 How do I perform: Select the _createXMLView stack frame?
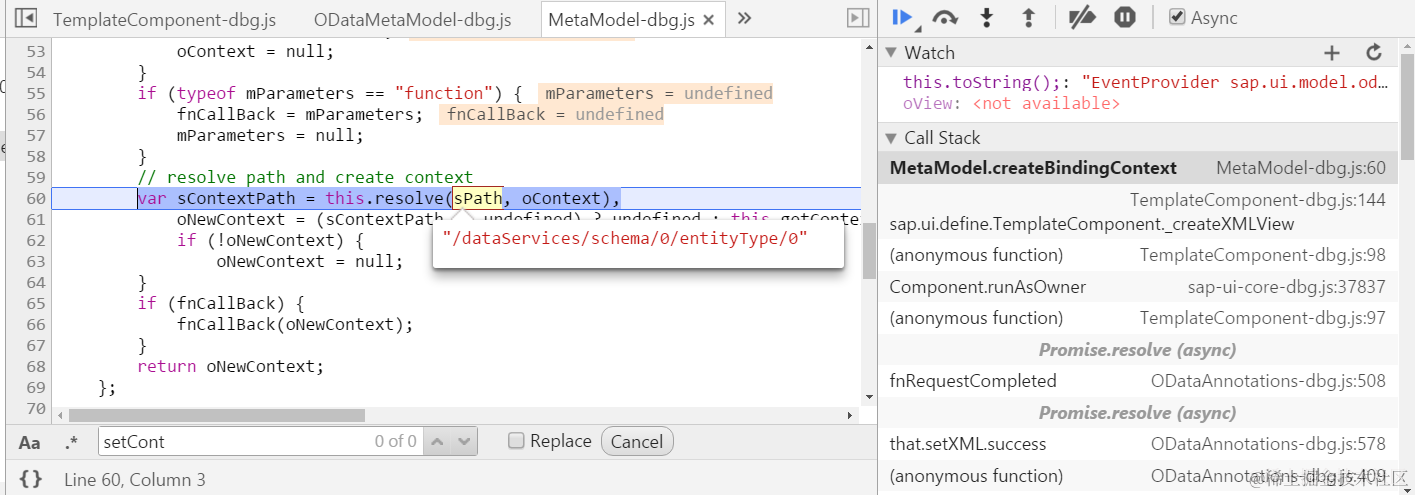pos(1138,212)
